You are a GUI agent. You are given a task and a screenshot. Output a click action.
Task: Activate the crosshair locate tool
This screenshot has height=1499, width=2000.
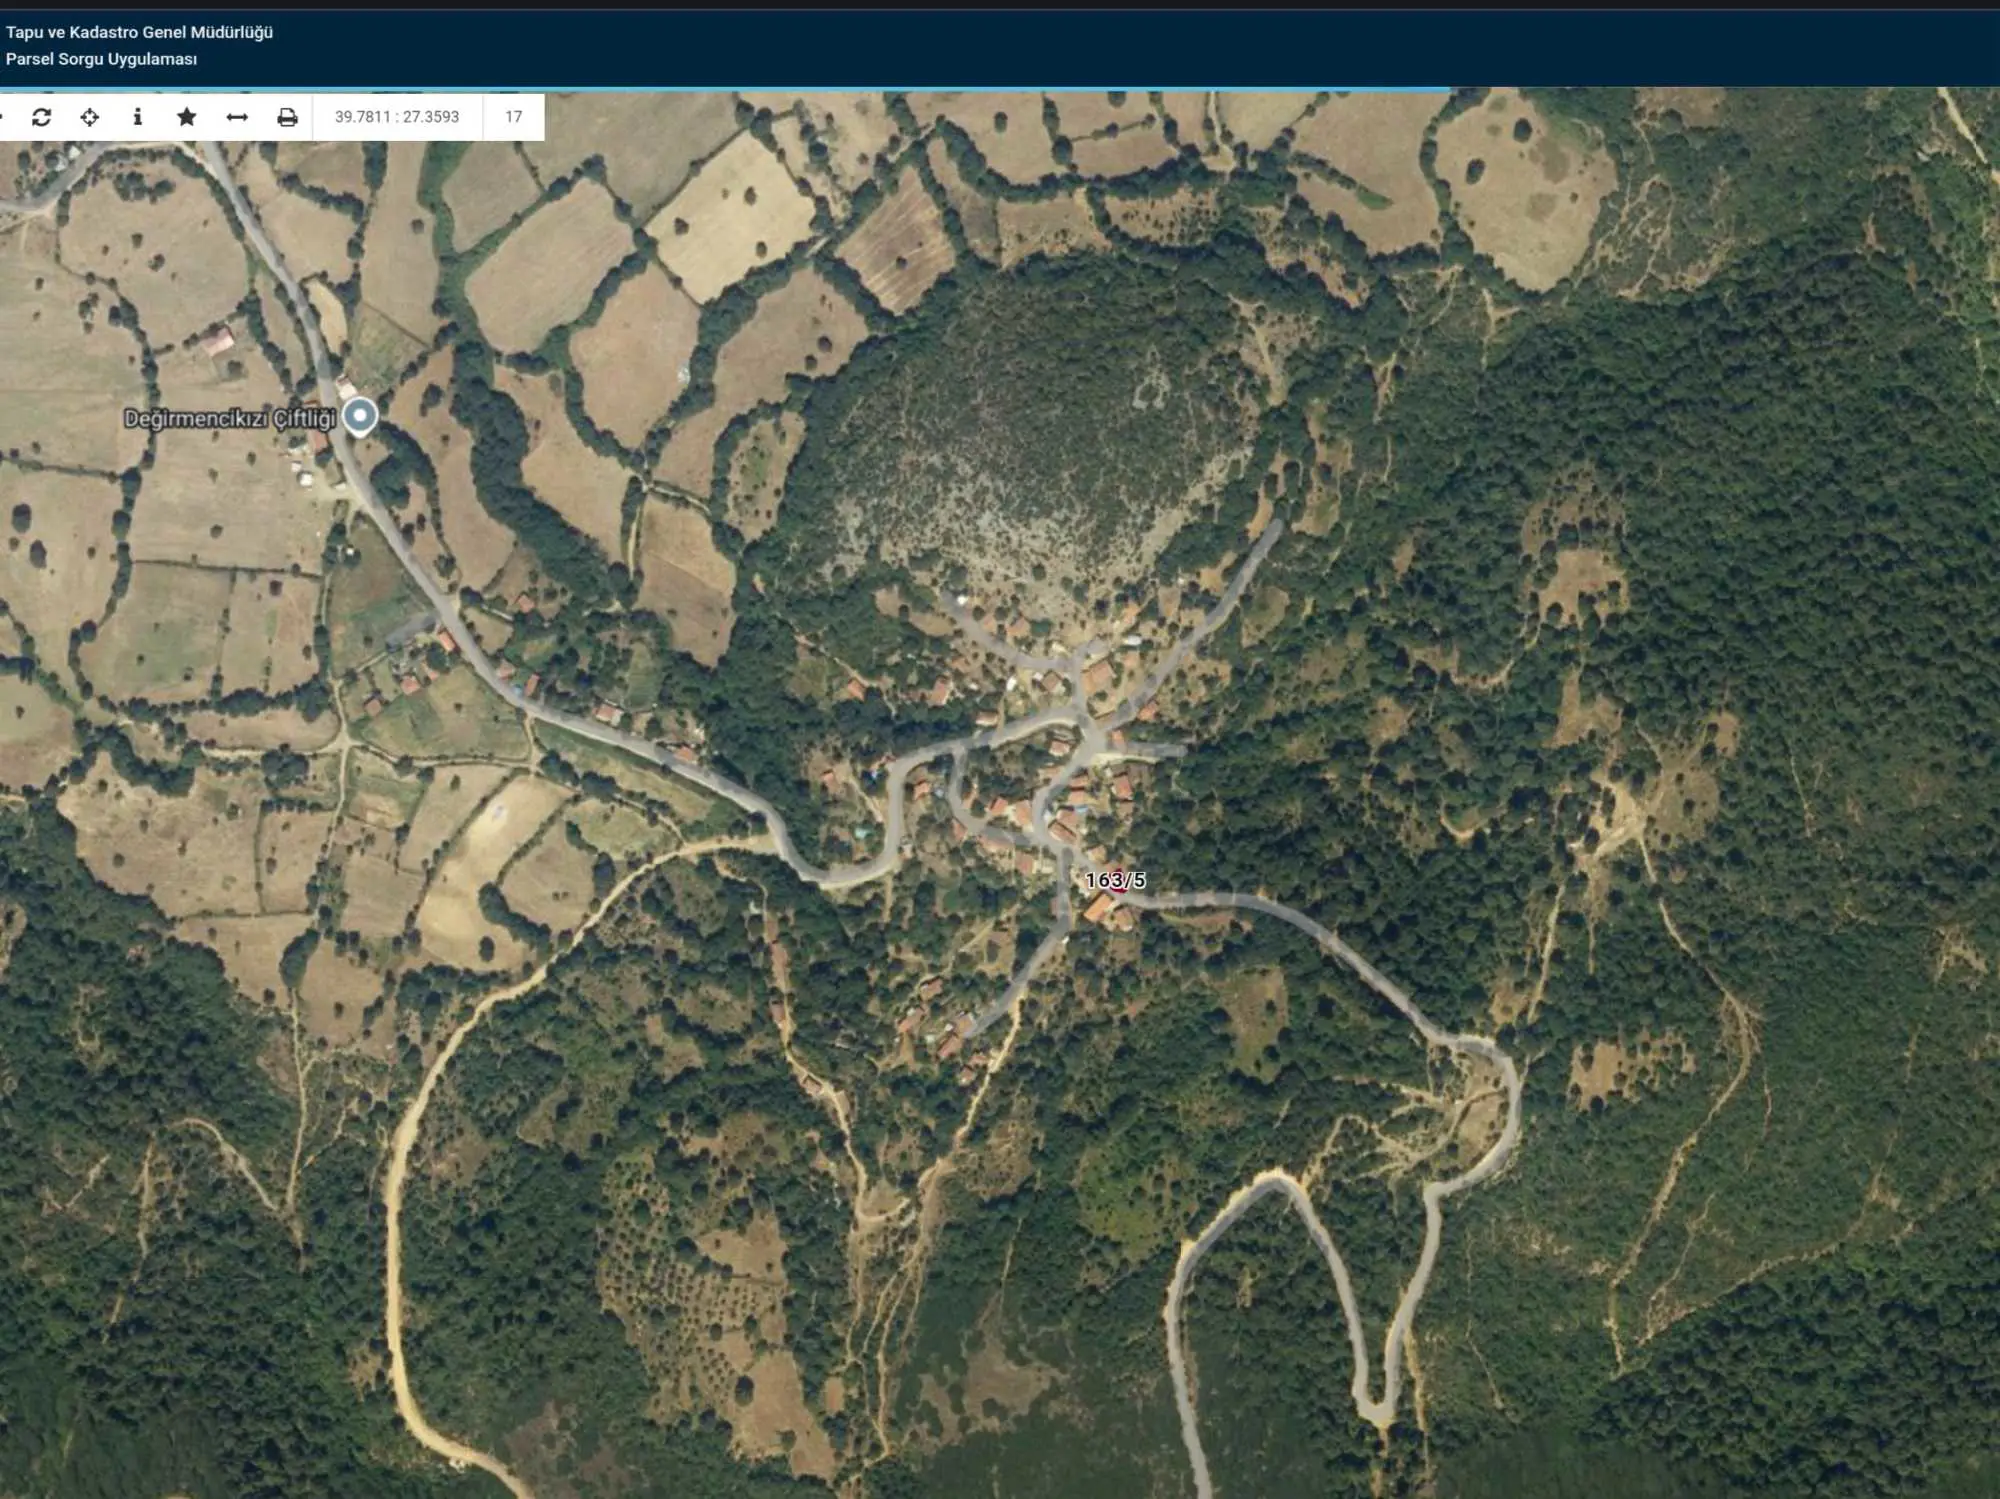[90, 117]
